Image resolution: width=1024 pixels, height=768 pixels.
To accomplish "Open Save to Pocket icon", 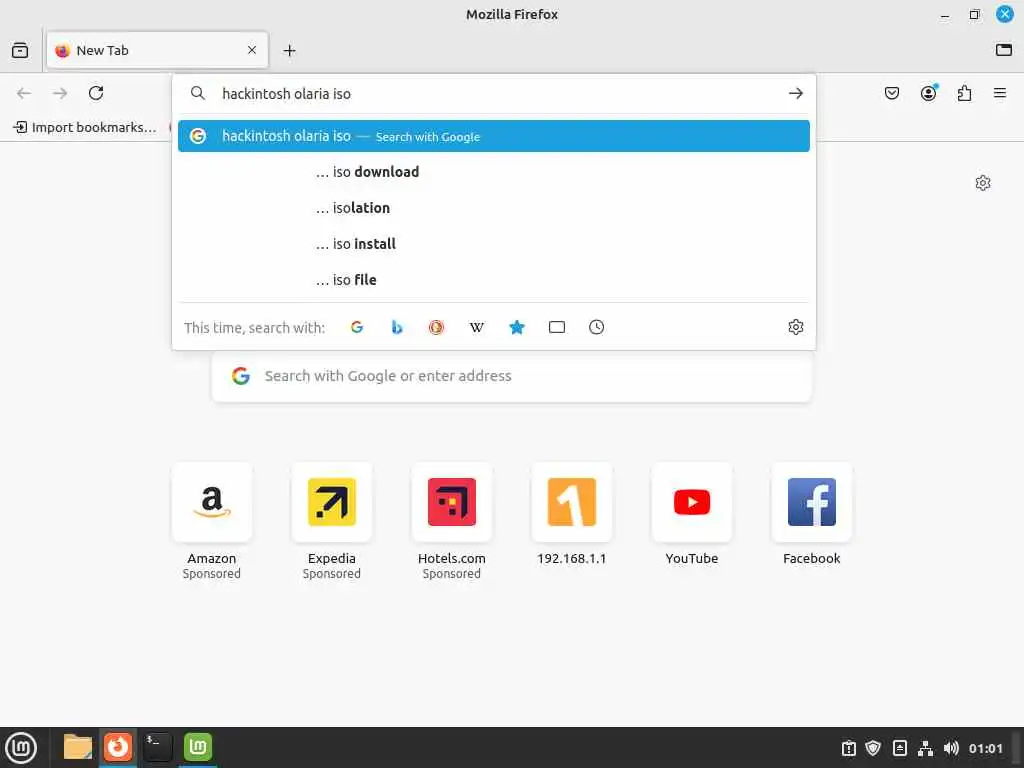I will pyautogui.click(x=891, y=93).
